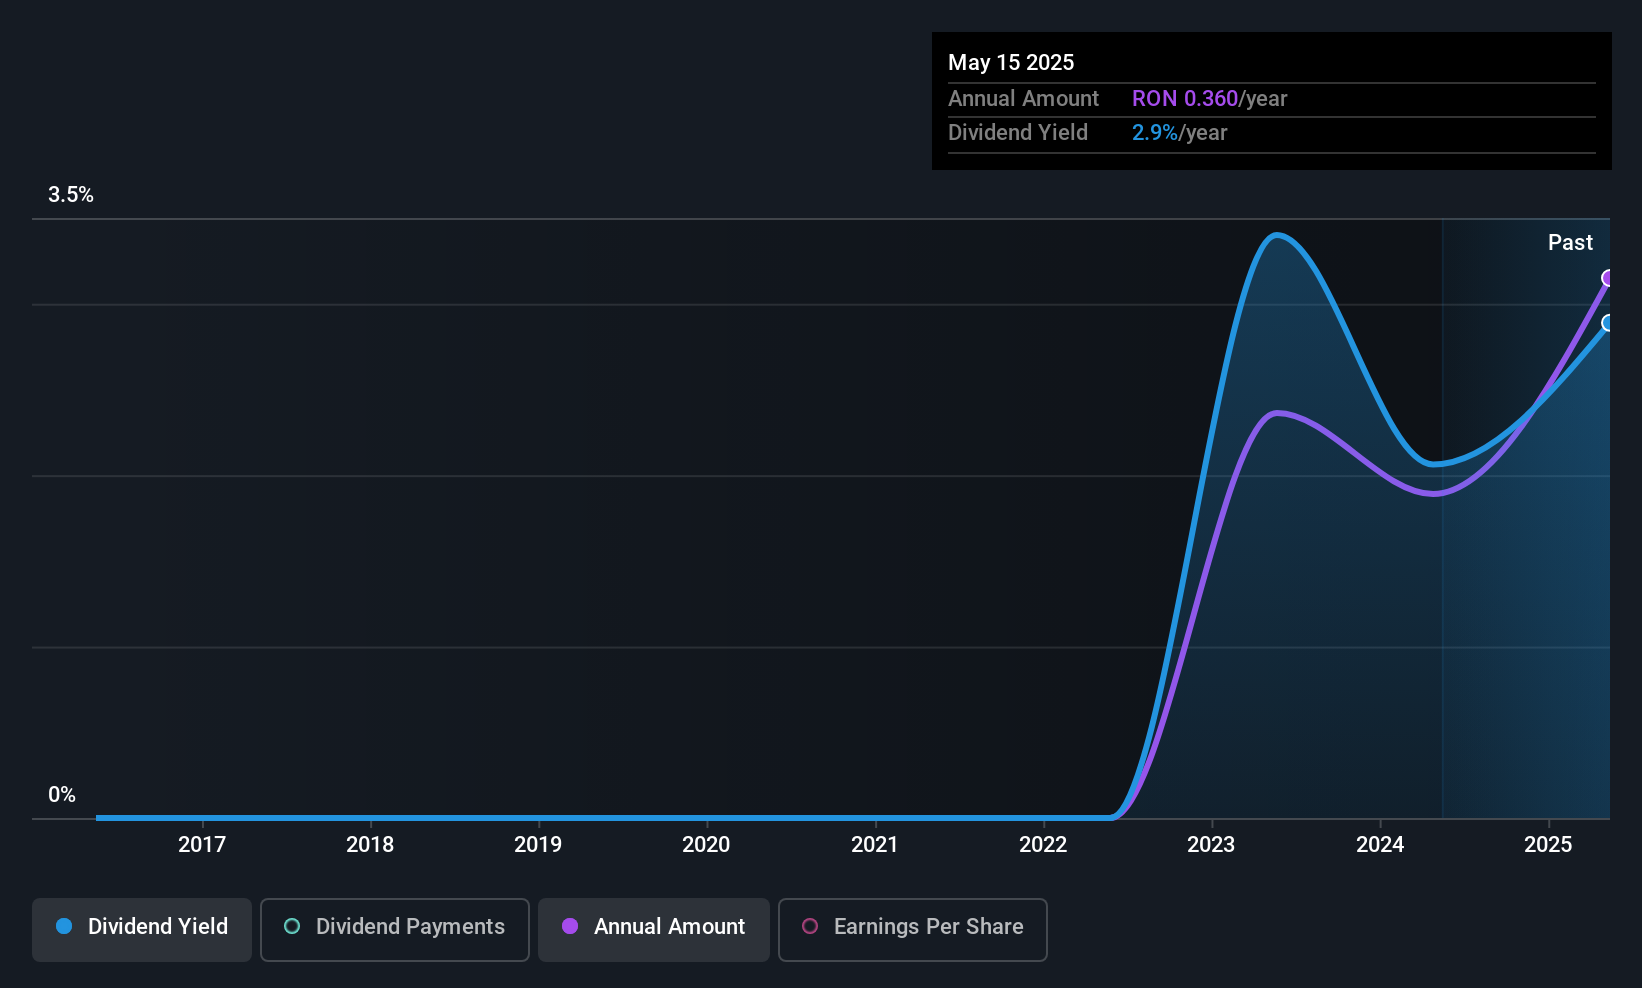The image size is (1642, 988).
Task: Click the blue dot beside Dividend Yield legend
Action: point(64,926)
